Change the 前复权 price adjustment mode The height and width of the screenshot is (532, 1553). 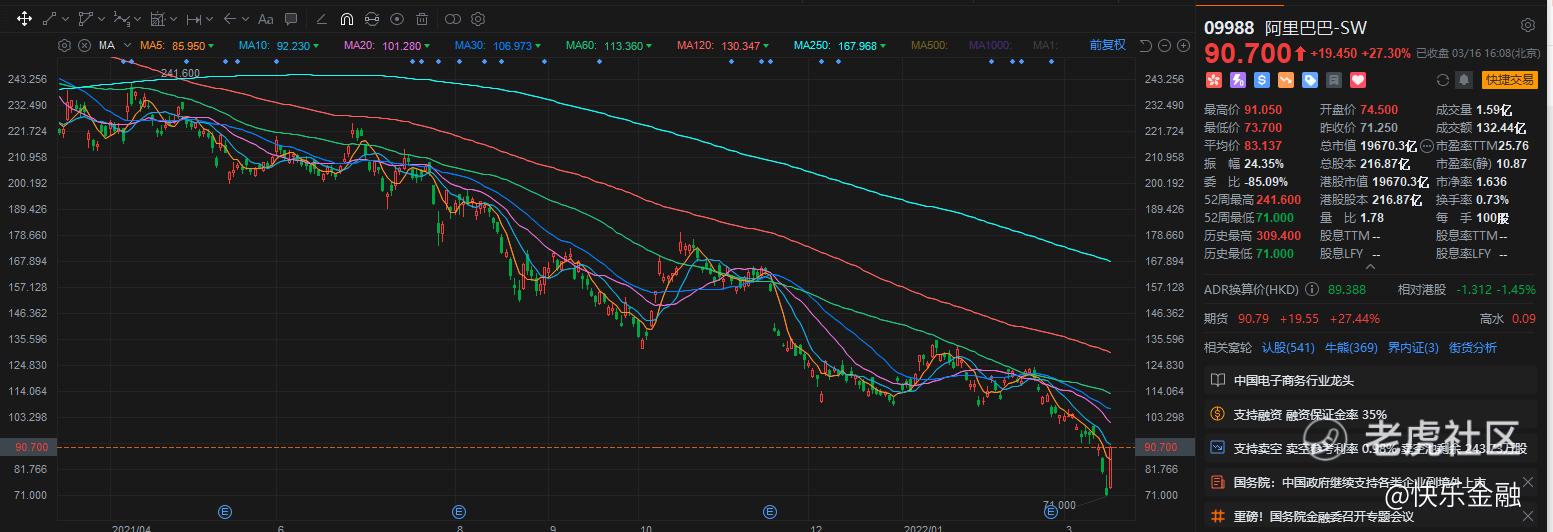pyautogui.click(x=1107, y=45)
